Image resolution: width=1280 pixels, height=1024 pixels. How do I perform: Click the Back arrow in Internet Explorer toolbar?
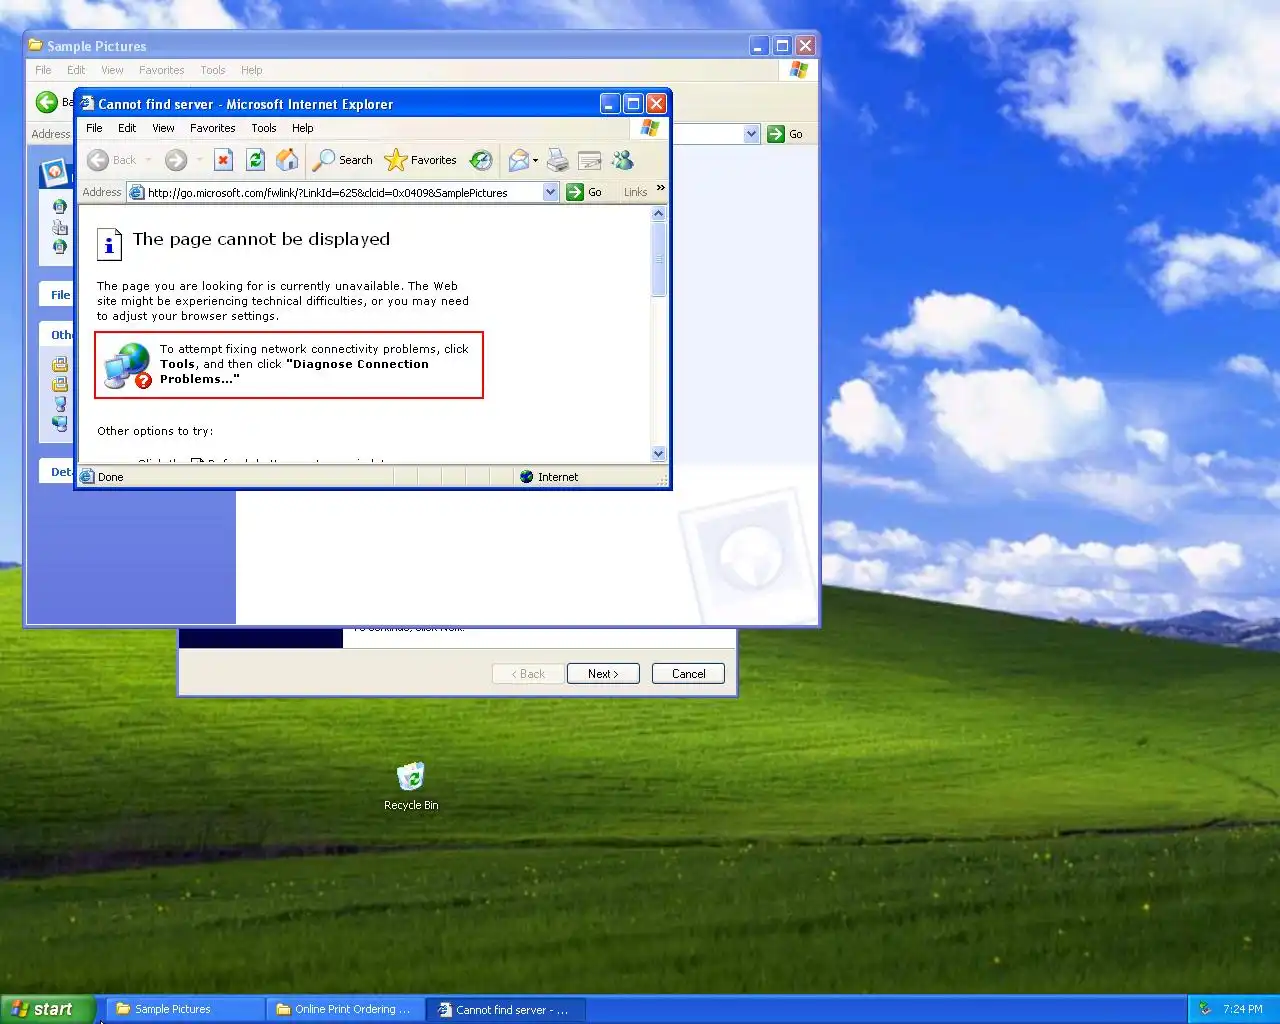(x=98, y=160)
